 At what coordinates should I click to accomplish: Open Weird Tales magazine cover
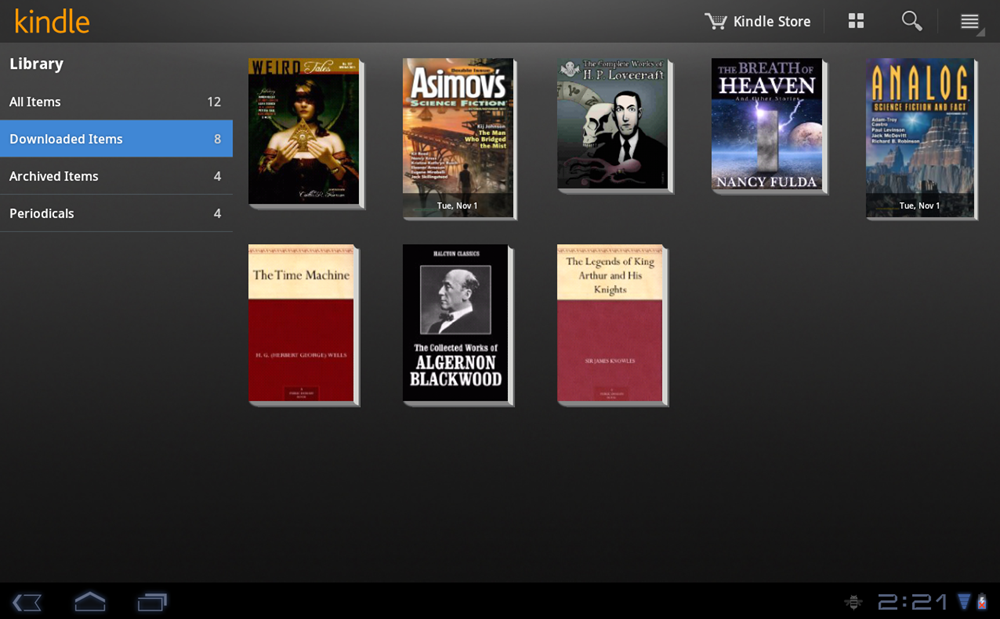[304, 132]
